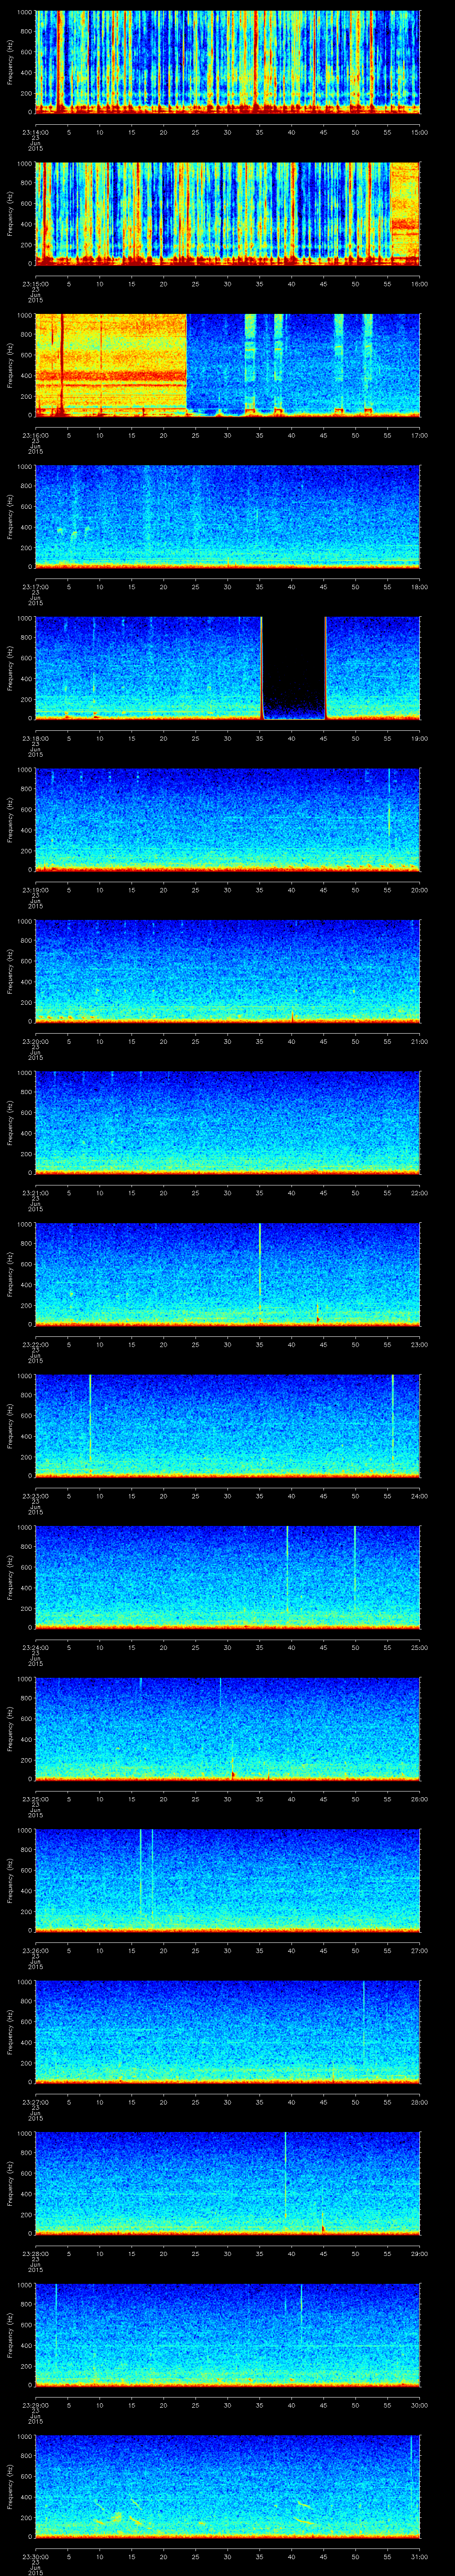The image size is (455, 2576).
Task: Click the '17:00' end label under the 23:16:00 panel
Action: coord(419,435)
